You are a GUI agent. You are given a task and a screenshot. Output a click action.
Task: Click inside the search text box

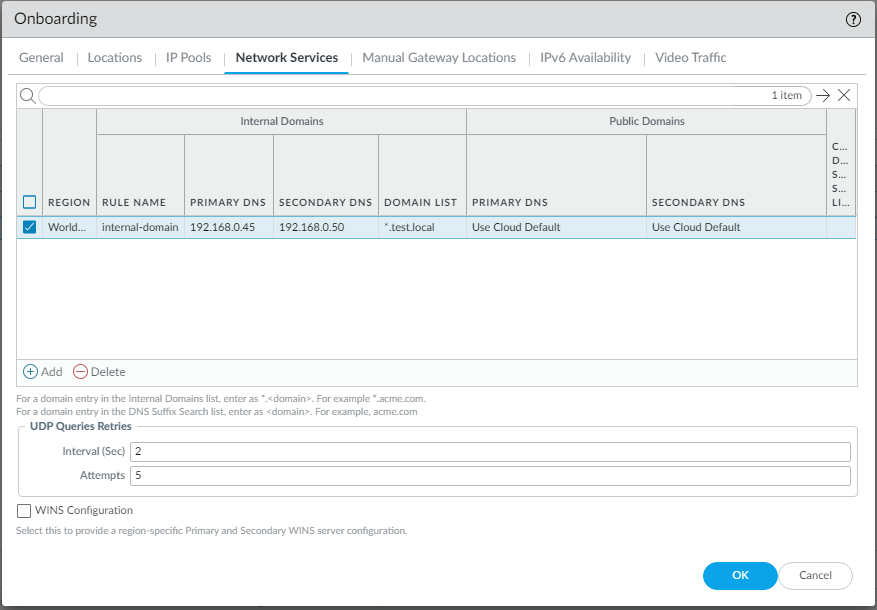(x=400, y=96)
